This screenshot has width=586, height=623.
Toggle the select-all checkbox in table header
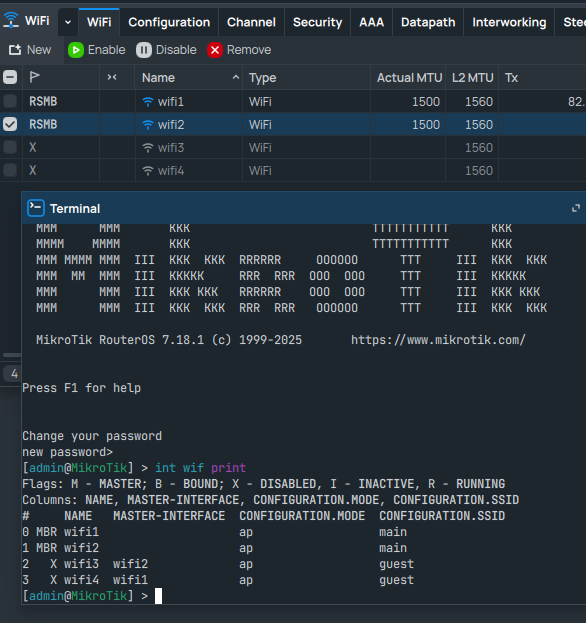click(x=10, y=77)
